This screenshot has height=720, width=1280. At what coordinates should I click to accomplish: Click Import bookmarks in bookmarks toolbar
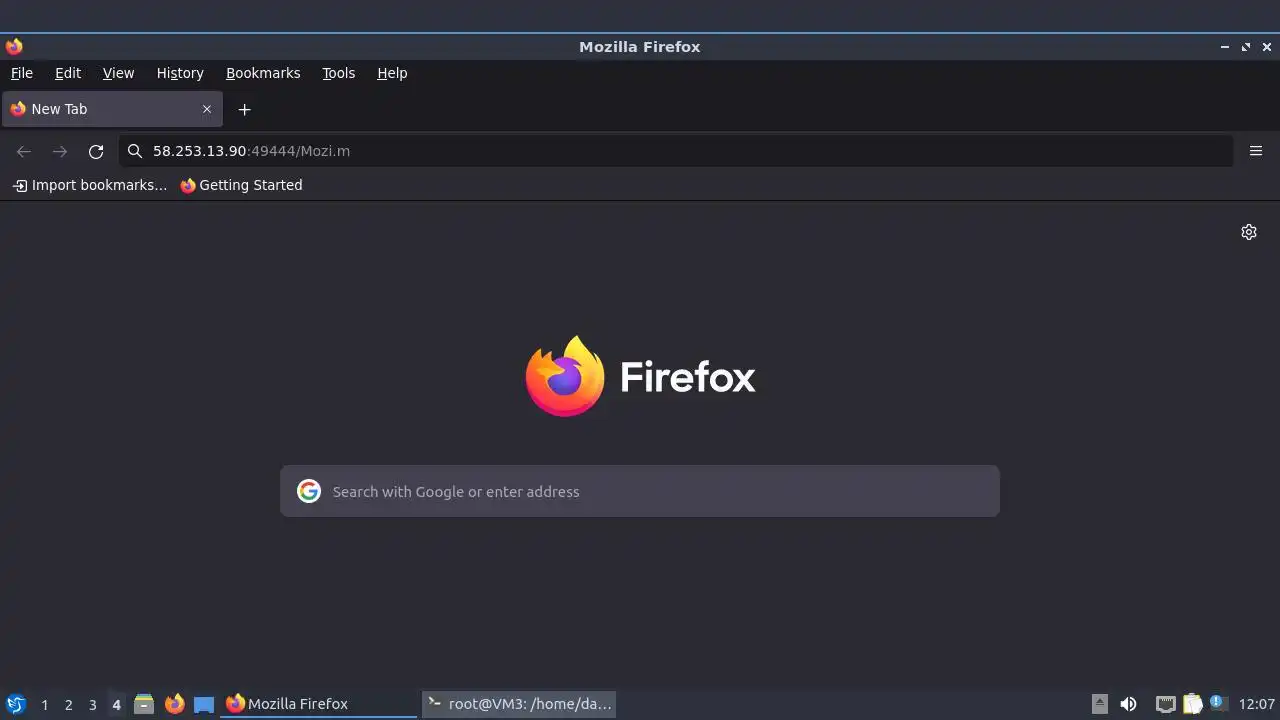(90, 185)
